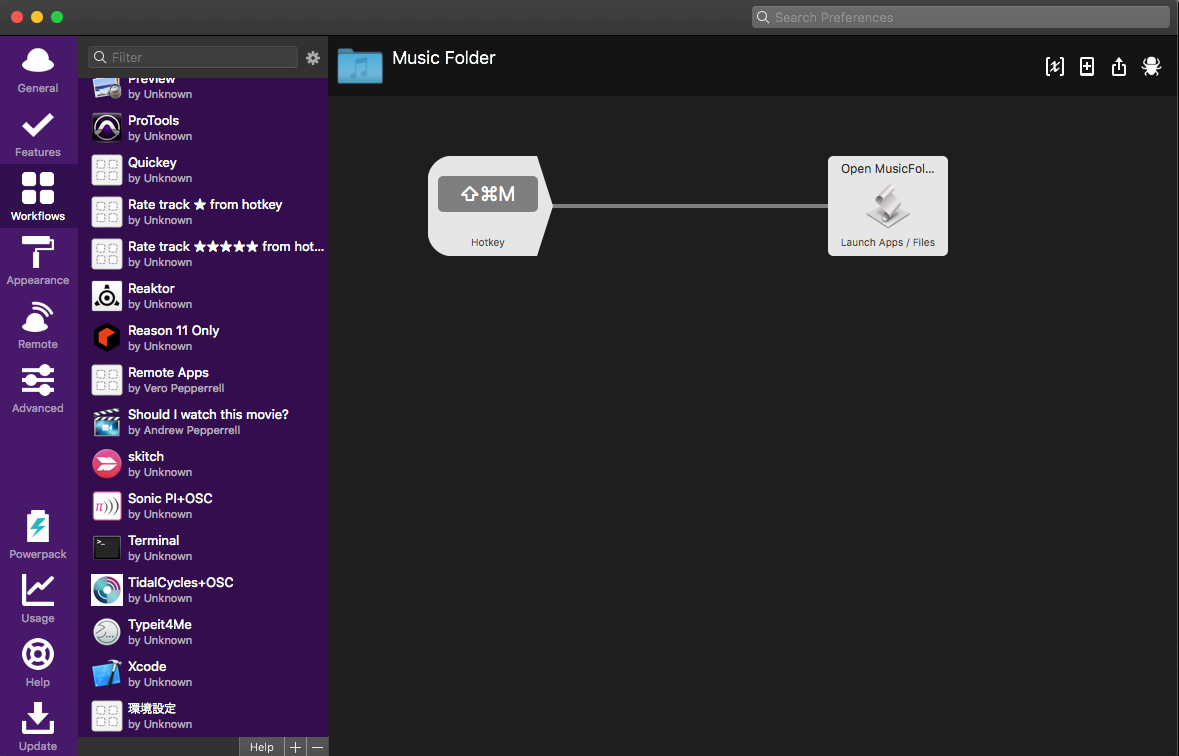Open the Usage statistics section

pos(38,598)
